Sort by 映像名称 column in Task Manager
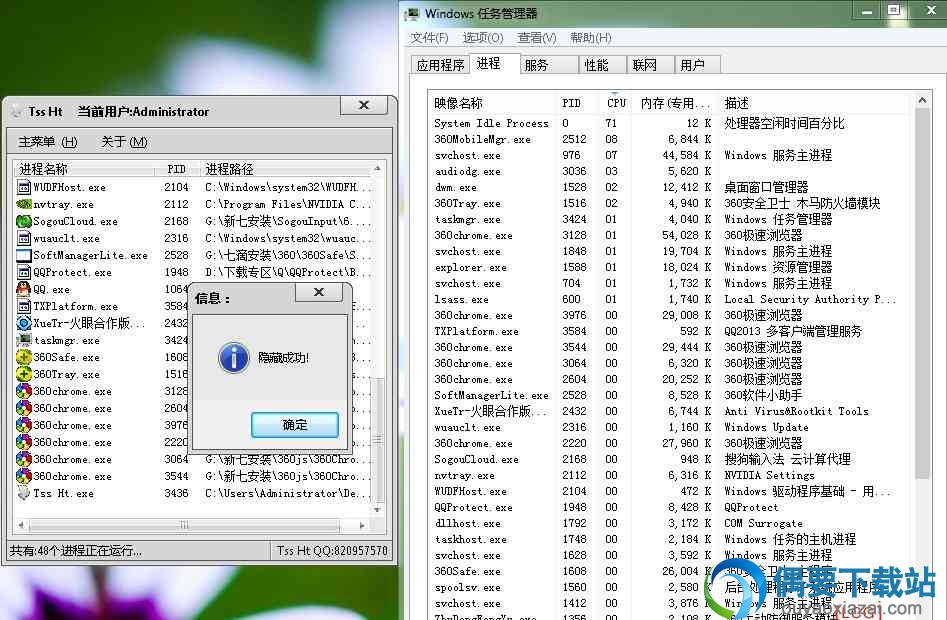Screen dimensions: 947x620 point(491,103)
